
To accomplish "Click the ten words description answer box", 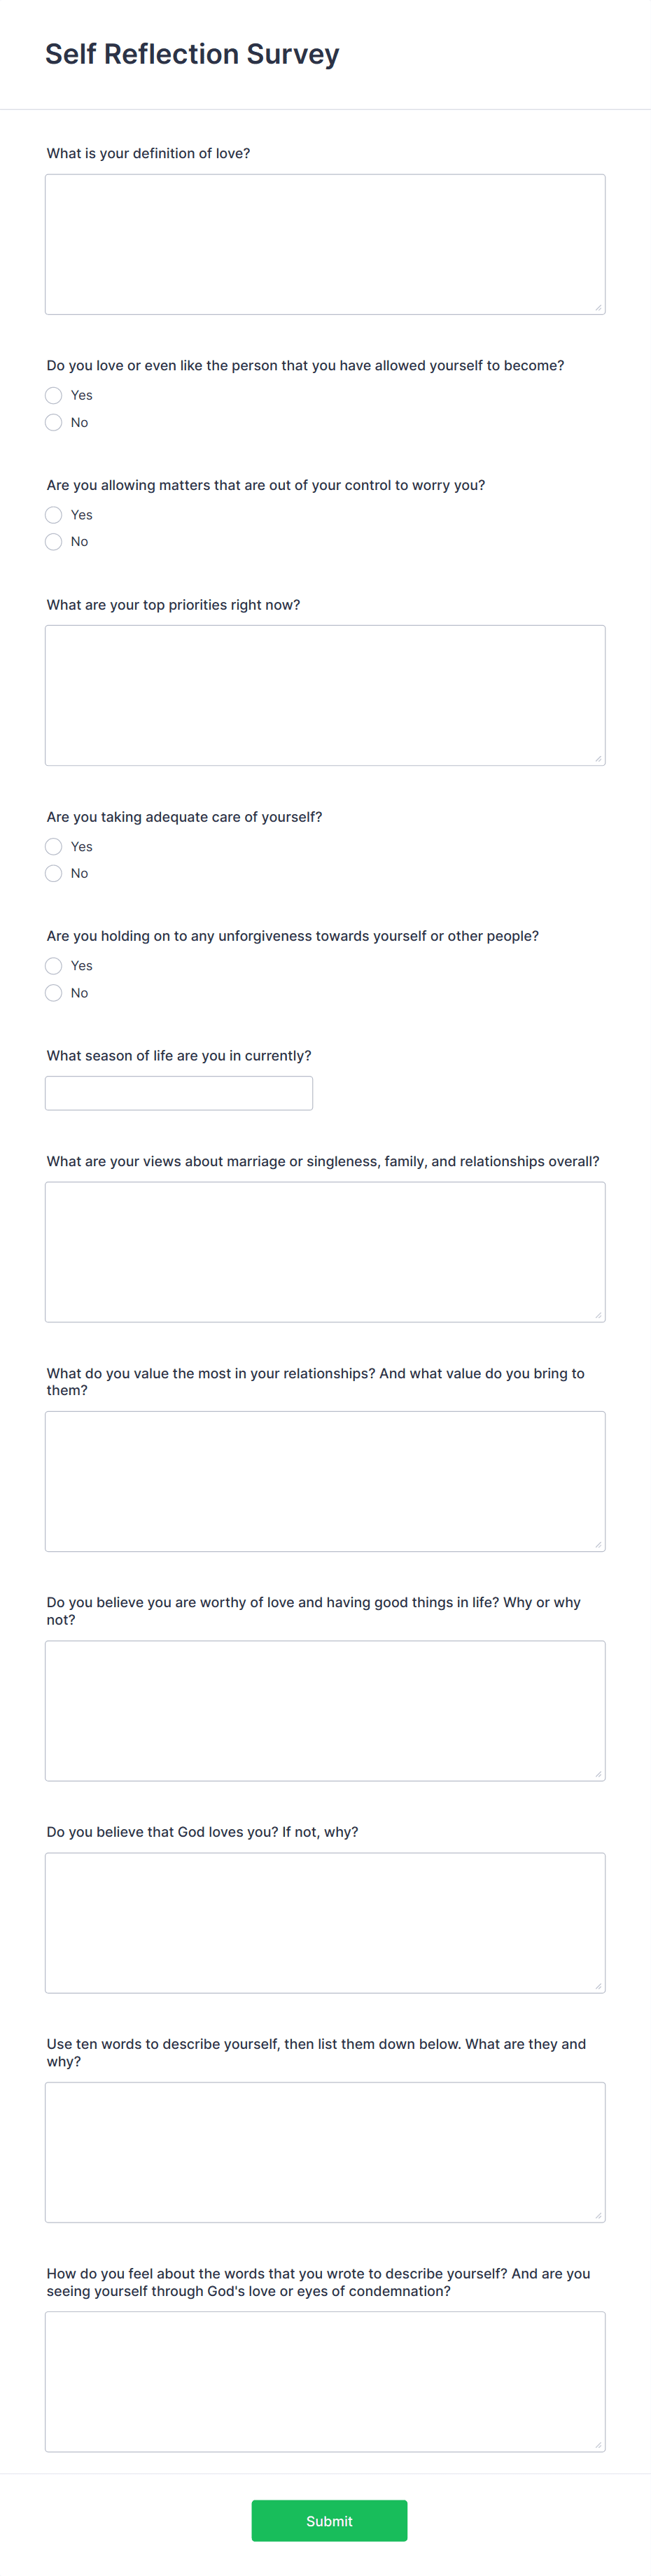I will coord(324,2152).
